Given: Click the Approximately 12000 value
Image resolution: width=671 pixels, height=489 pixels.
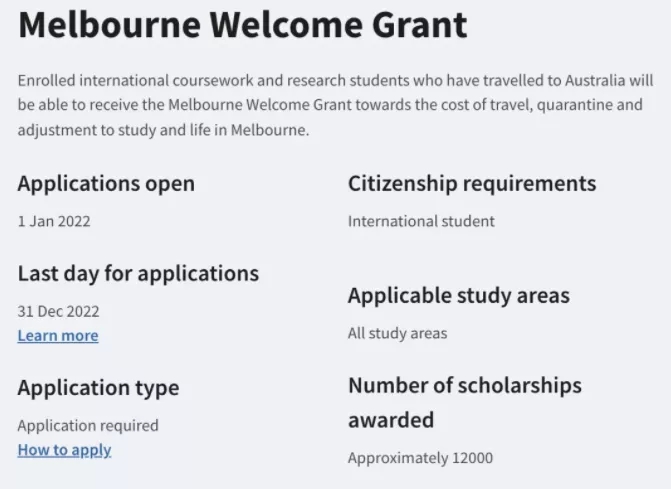Looking at the screenshot, I should 420,458.
